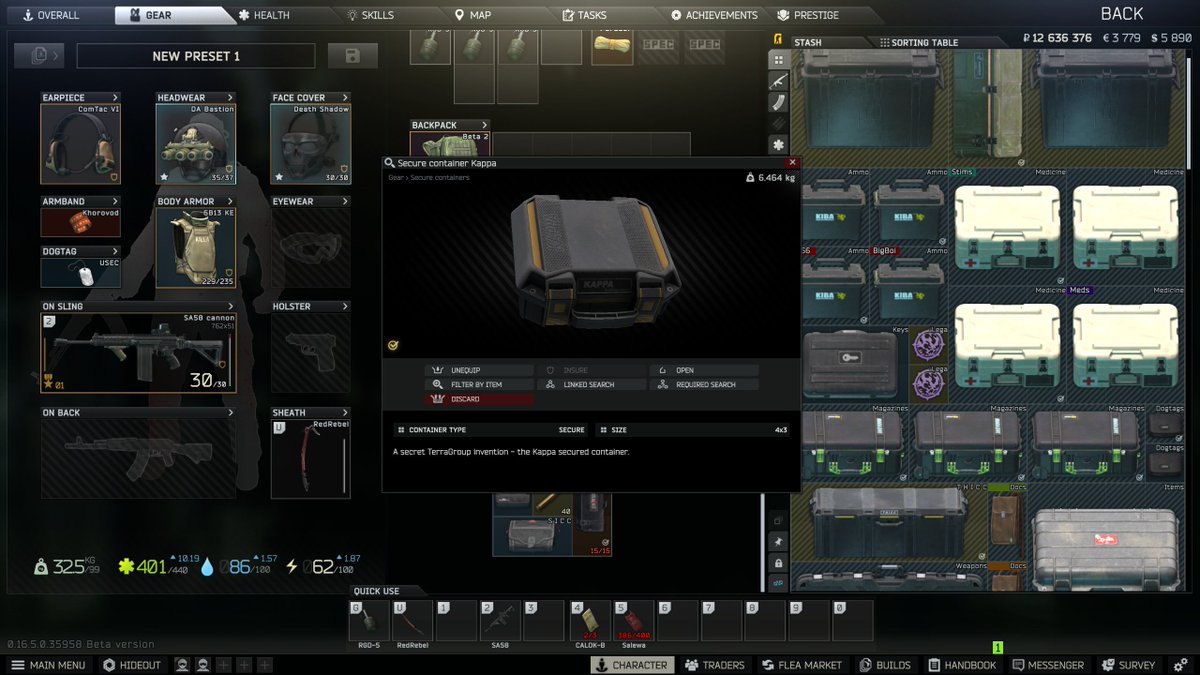Expand the Holster slot arrow
This screenshot has width=1200, height=675.
[345, 307]
